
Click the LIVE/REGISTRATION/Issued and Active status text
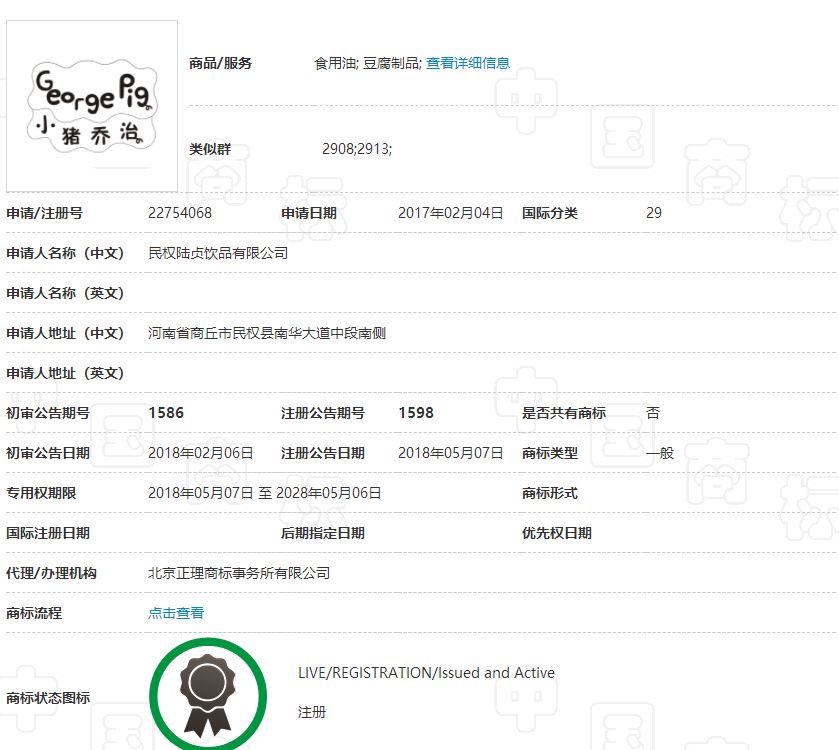(426, 673)
